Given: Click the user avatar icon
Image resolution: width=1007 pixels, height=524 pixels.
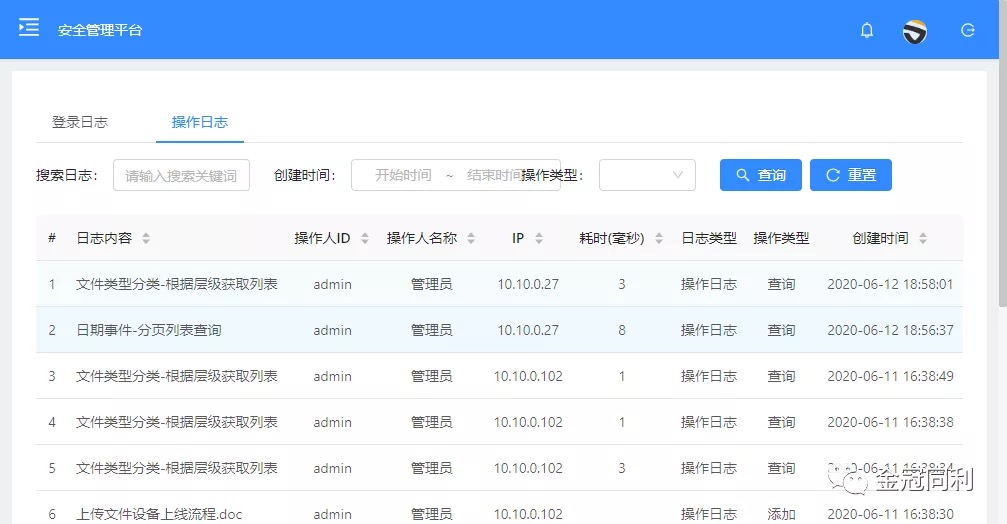Looking at the screenshot, I should pos(914,31).
